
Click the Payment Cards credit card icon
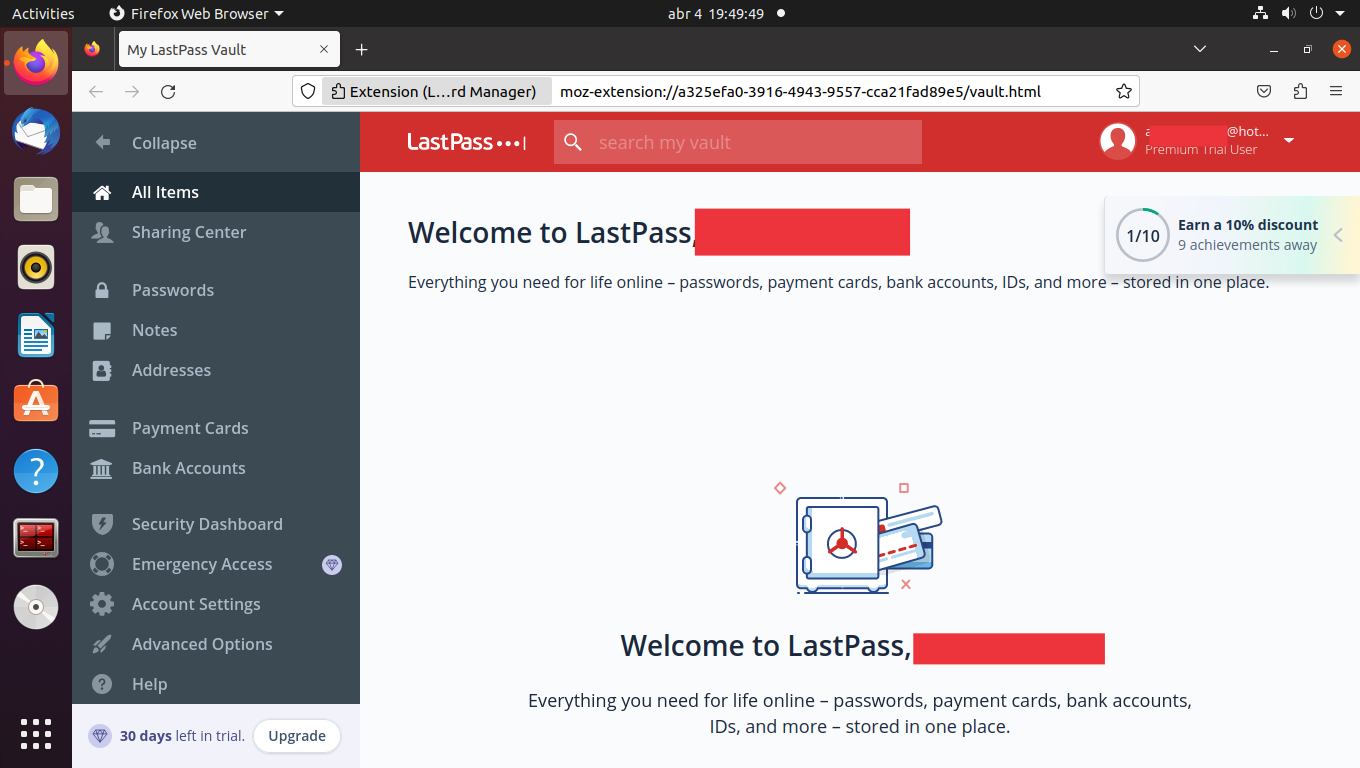pyautogui.click(x=102, y=428)
